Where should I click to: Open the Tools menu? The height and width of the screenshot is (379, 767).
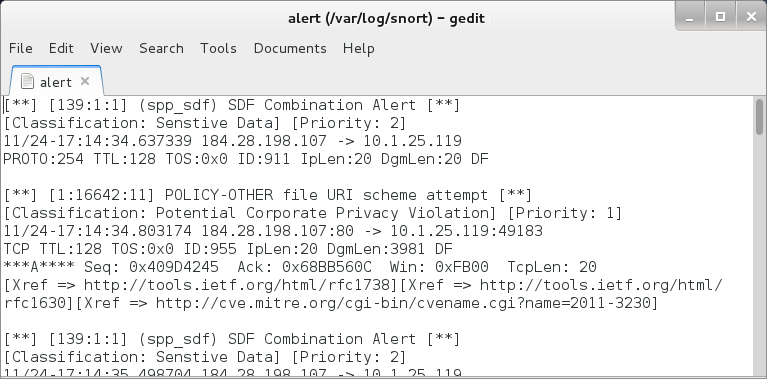pos(218,48)
